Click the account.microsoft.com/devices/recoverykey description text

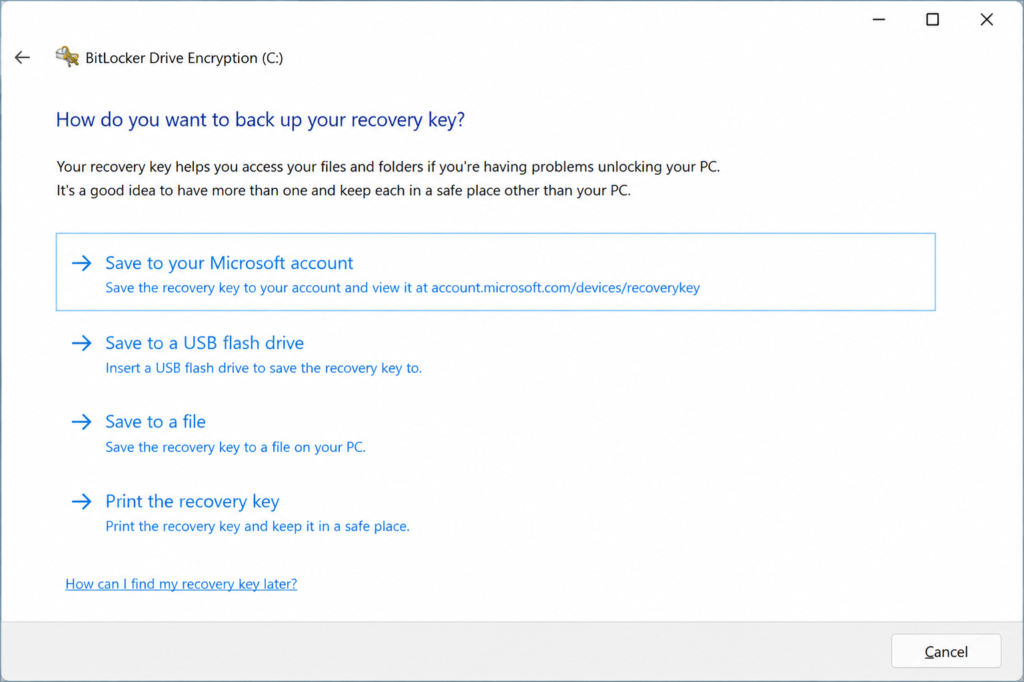tap(402, 288)
